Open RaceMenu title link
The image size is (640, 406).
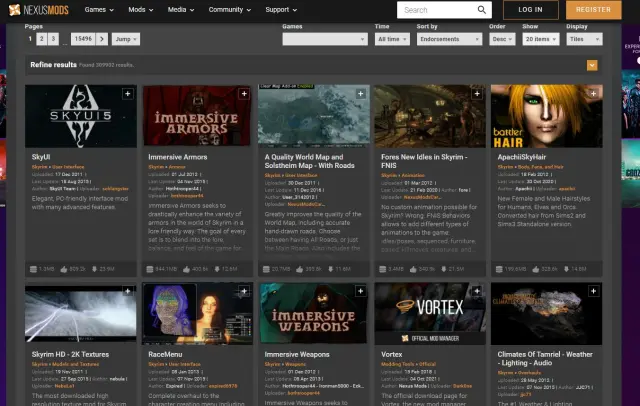click(165, 355)
